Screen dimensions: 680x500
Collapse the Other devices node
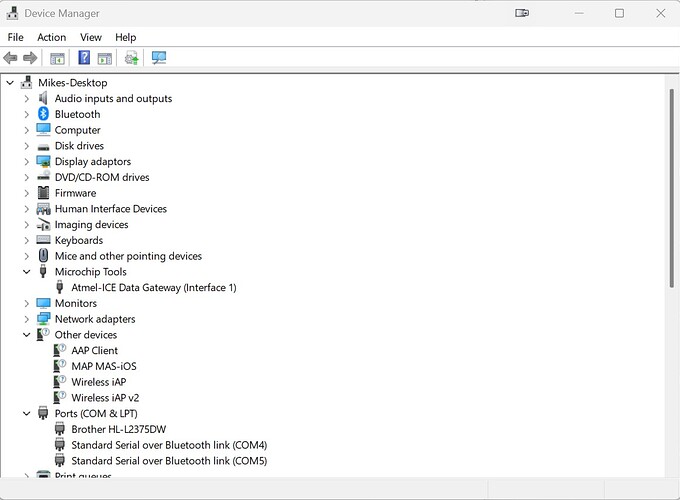(26, 335)
